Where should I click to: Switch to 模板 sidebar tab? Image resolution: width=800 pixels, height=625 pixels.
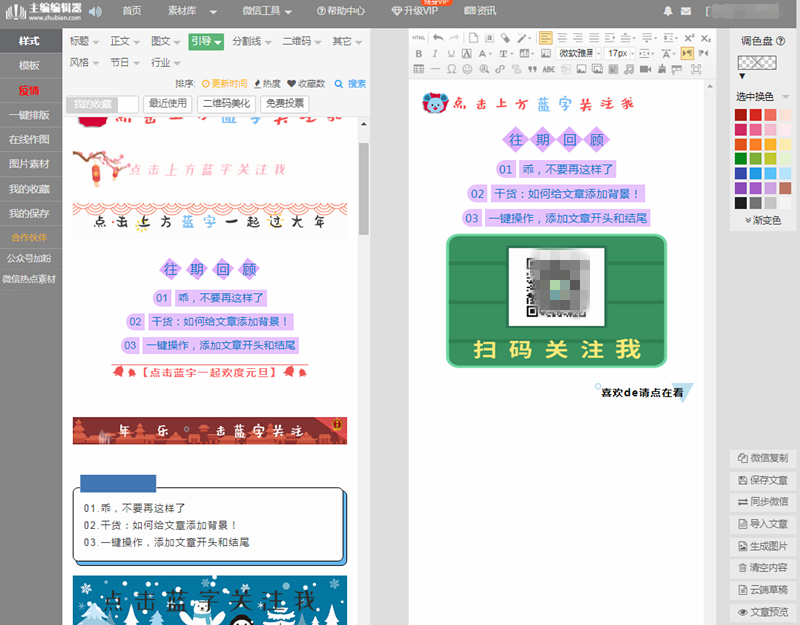coord(29,65)
